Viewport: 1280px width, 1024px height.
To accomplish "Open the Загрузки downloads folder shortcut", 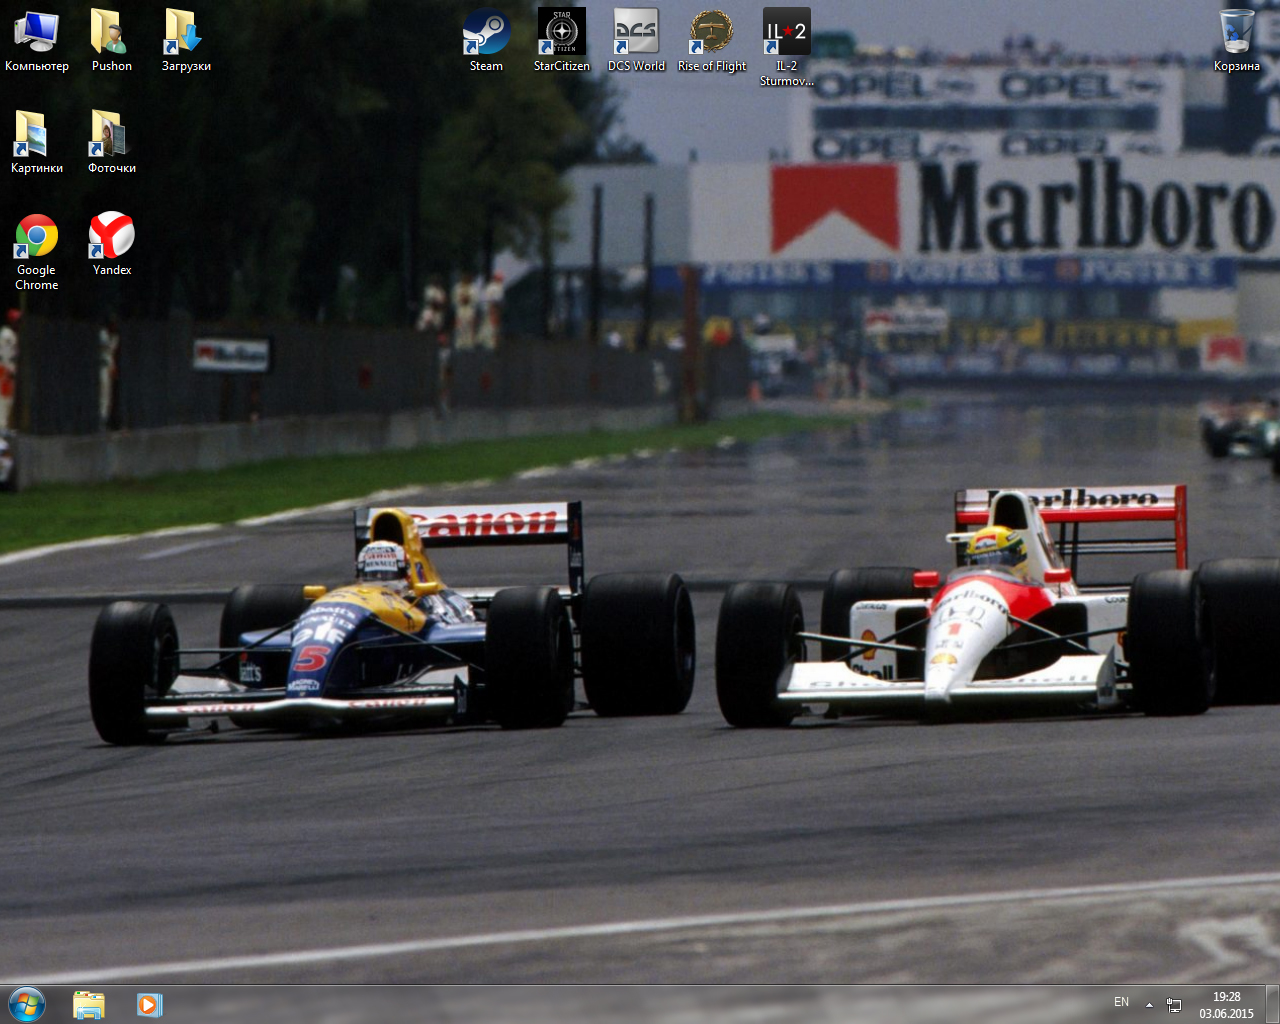I will coord(186,40).
